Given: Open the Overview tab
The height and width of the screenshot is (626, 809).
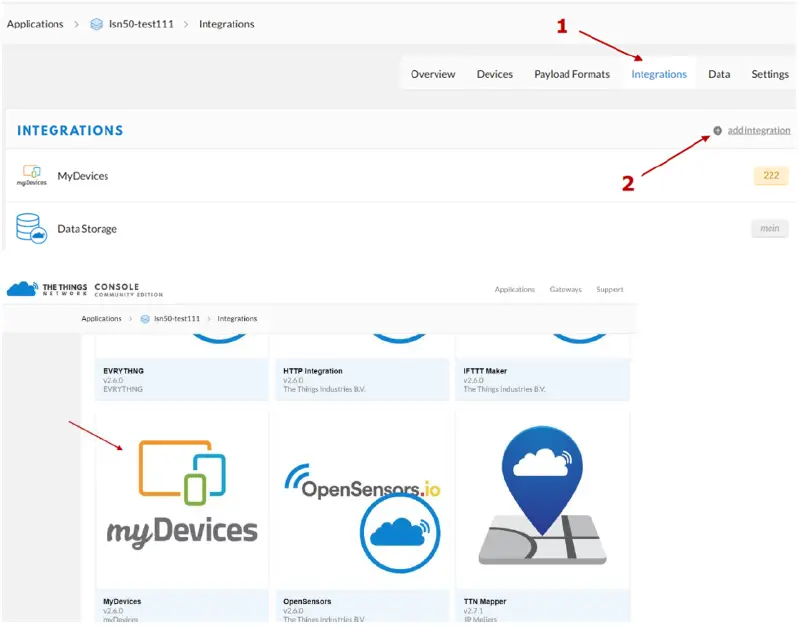Looking at the screenshot, I should [433, 74].
